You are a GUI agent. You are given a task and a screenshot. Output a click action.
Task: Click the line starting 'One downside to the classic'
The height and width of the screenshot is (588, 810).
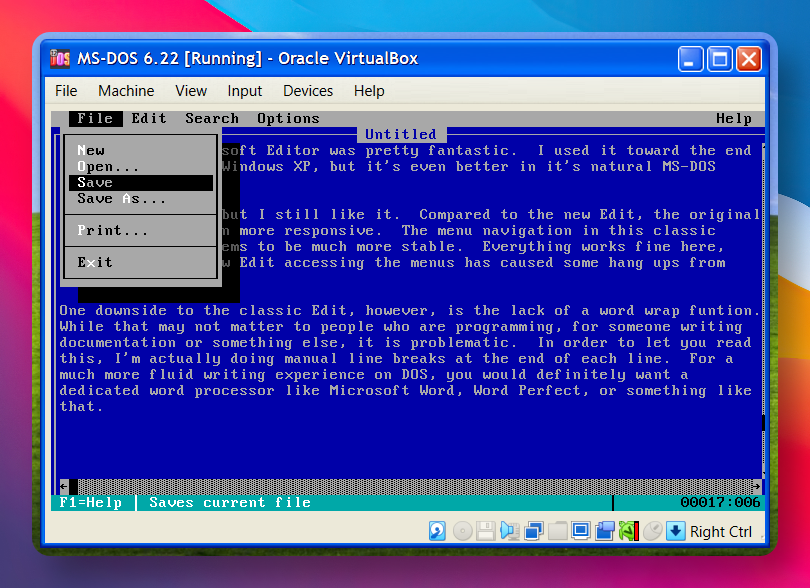(x=410, y=311)
